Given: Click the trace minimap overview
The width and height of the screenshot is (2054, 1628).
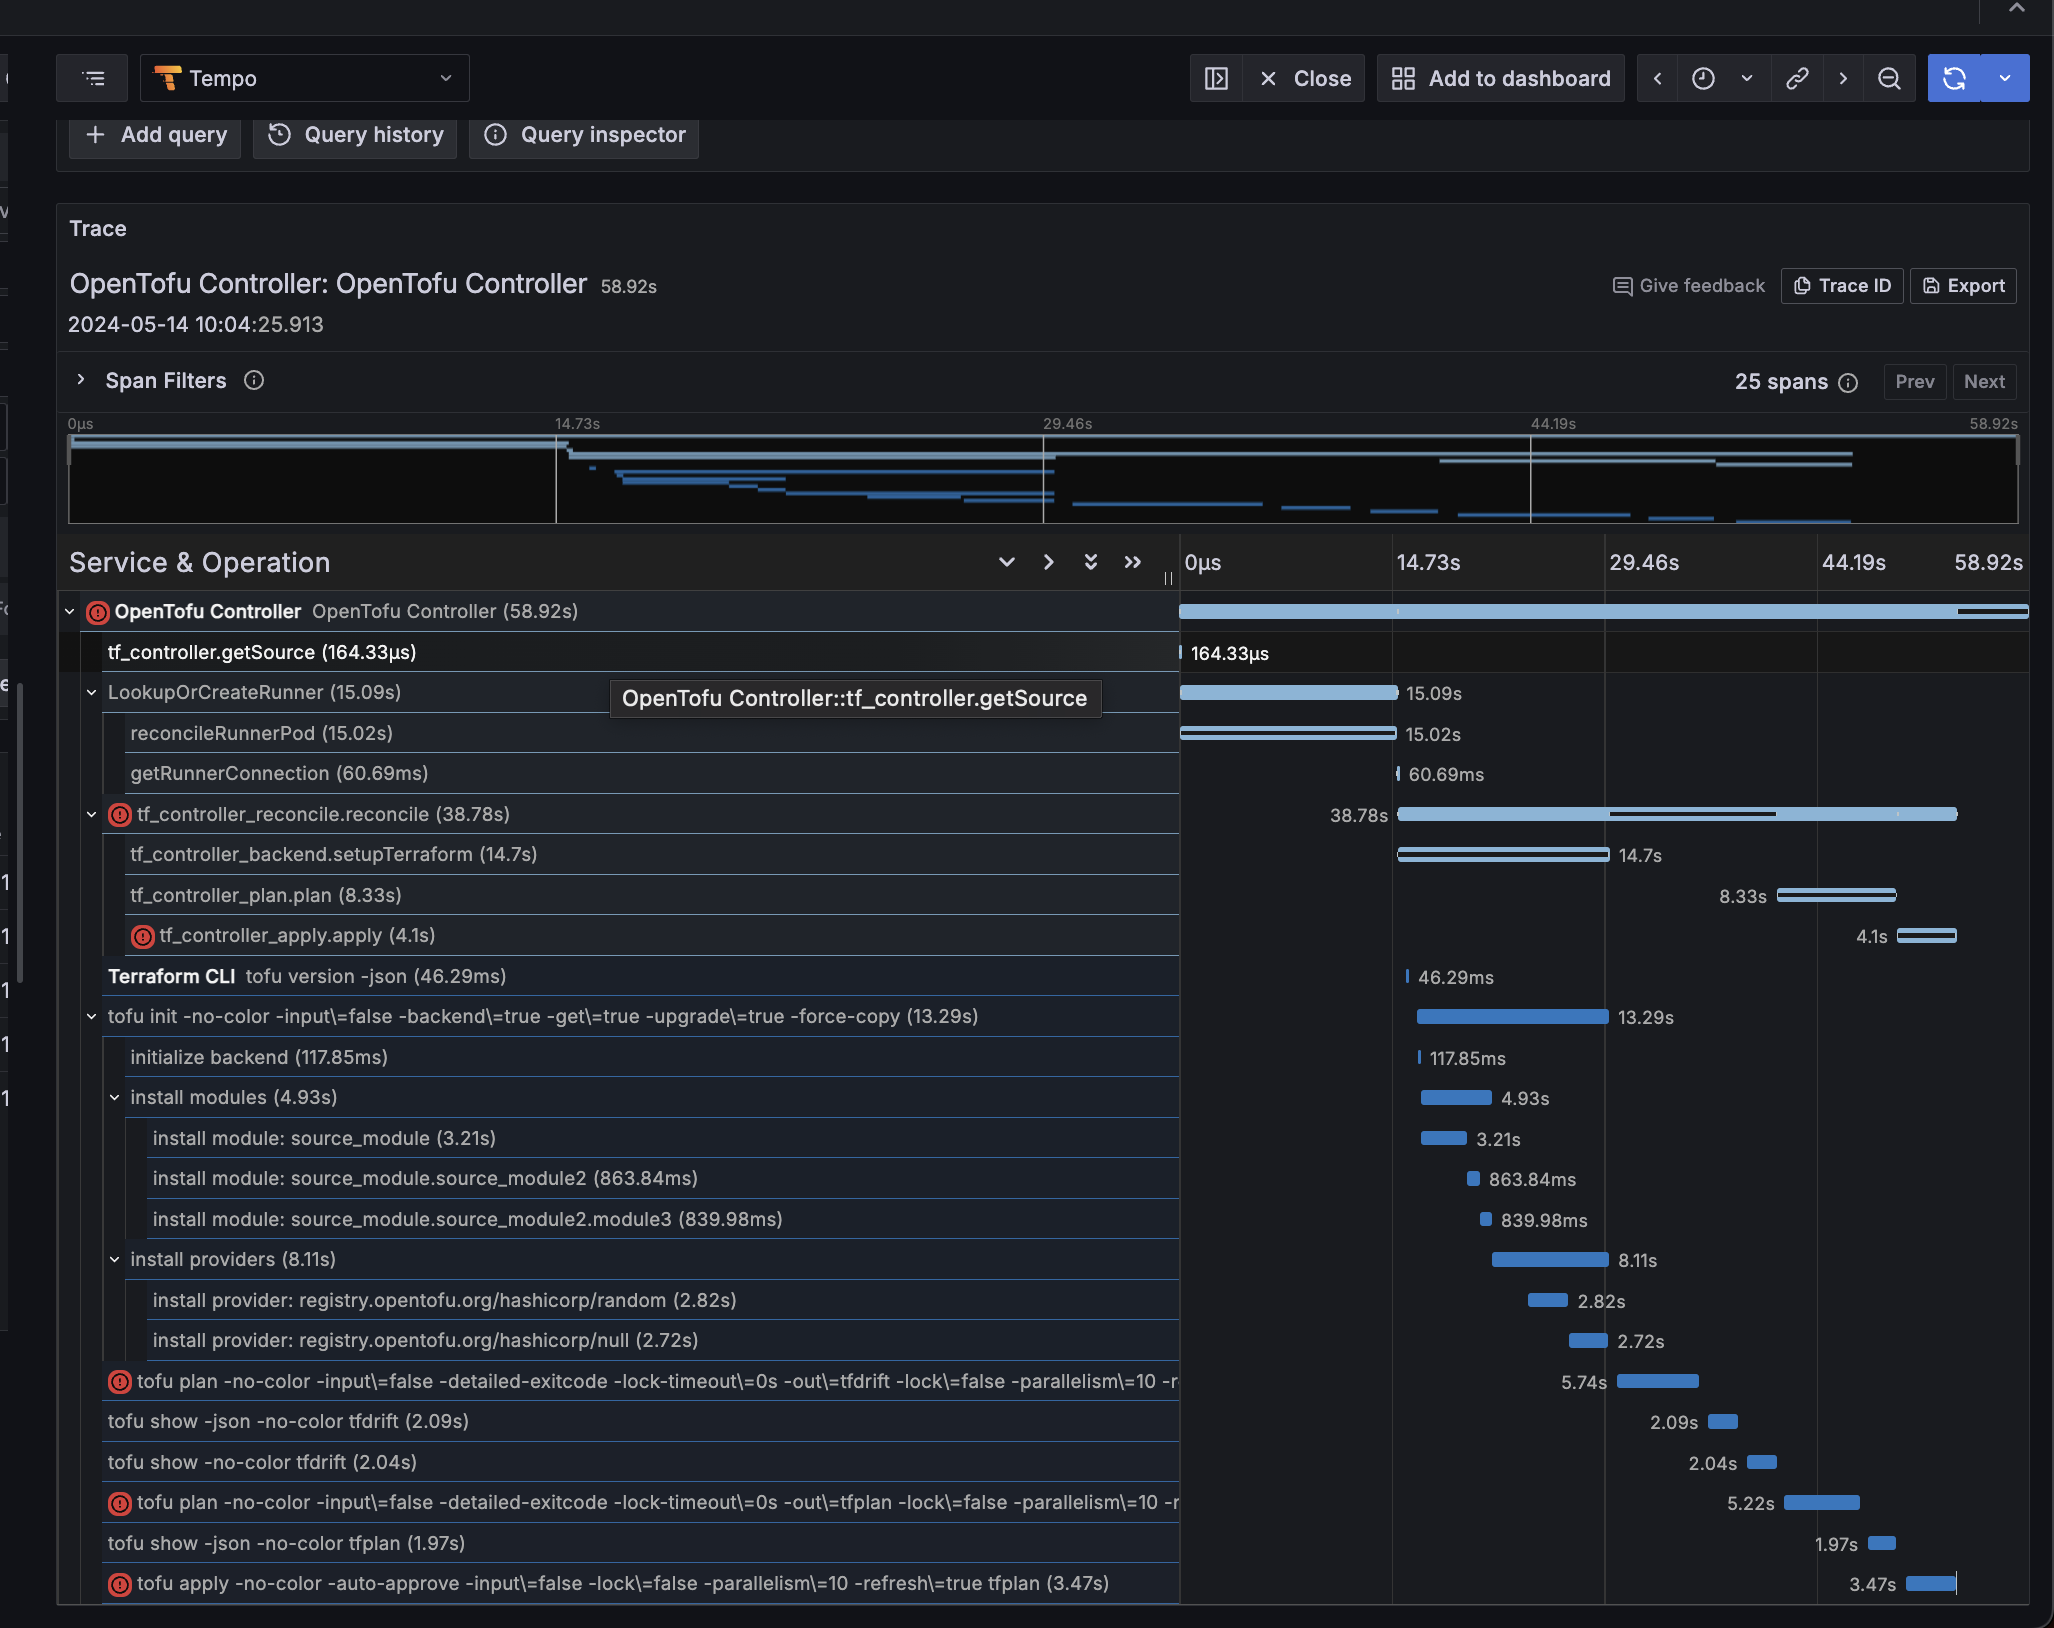Looking at the screenshot, I should pyautogui.click(x=1043, y=478).
